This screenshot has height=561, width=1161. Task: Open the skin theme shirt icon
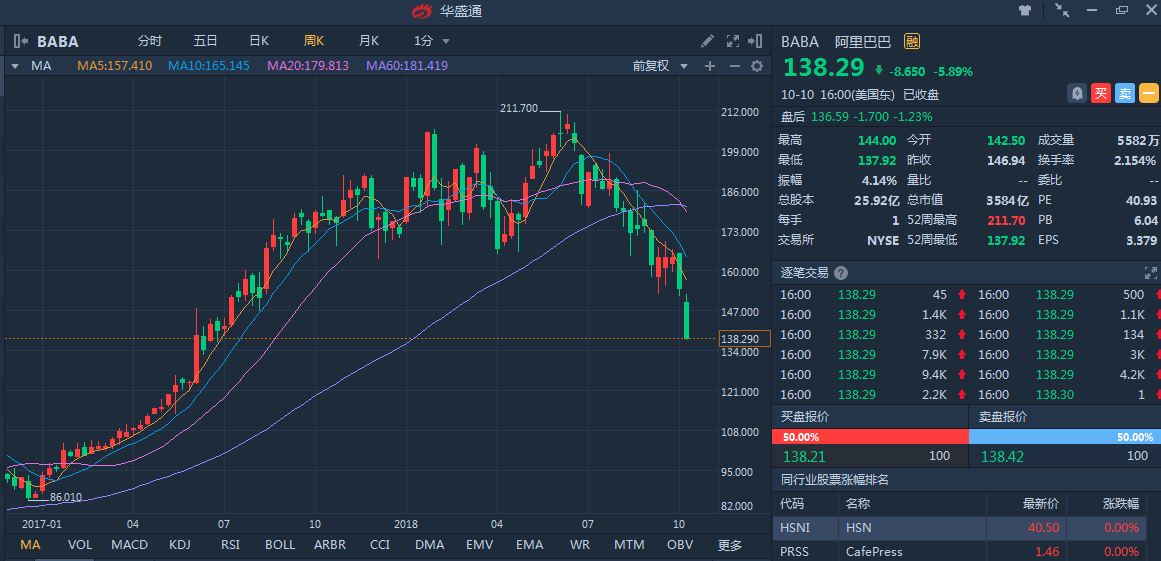1024,11
